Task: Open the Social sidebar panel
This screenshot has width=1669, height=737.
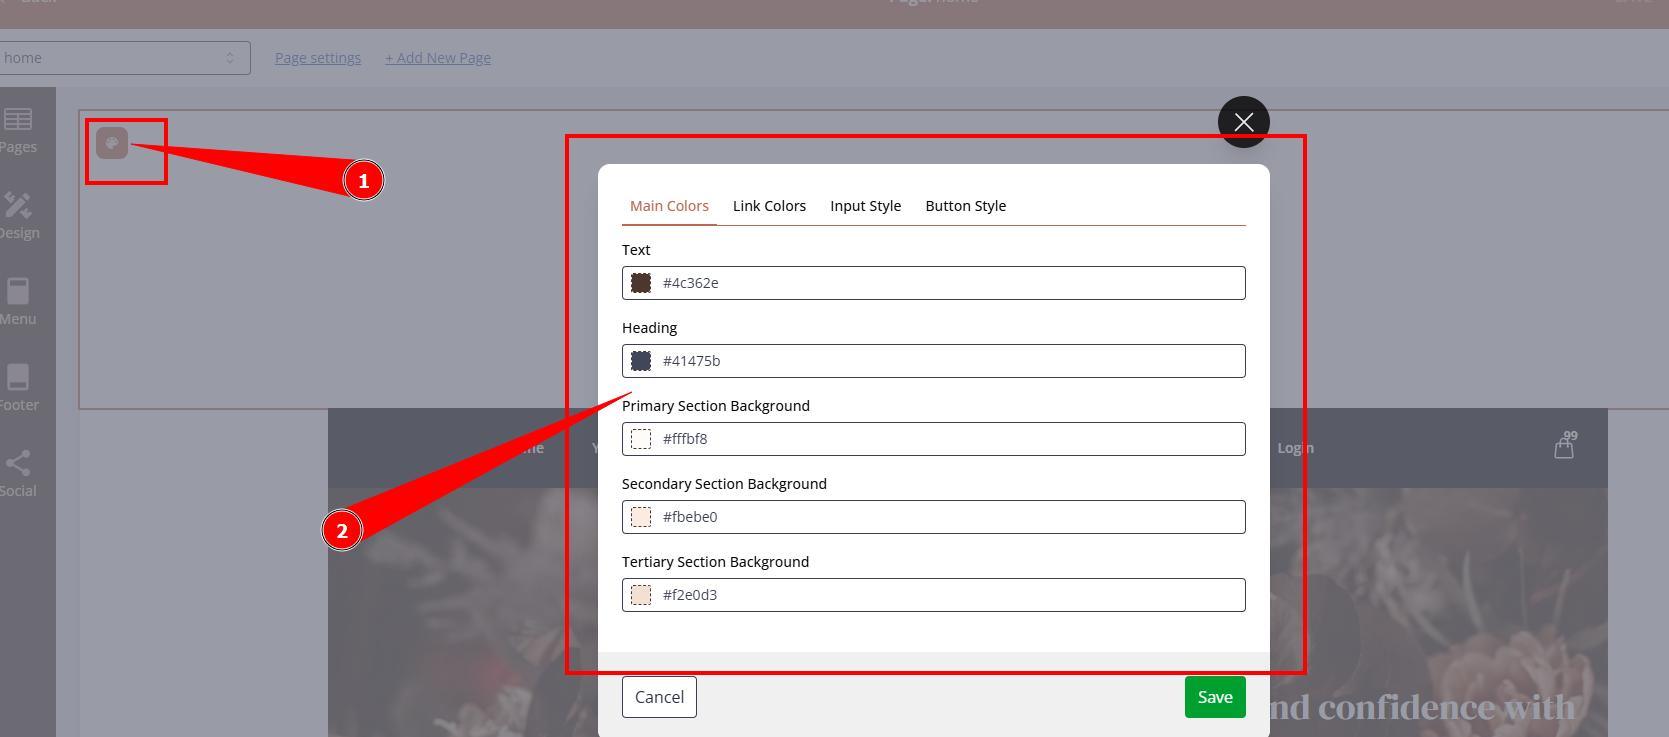Action: click(18, 474)
